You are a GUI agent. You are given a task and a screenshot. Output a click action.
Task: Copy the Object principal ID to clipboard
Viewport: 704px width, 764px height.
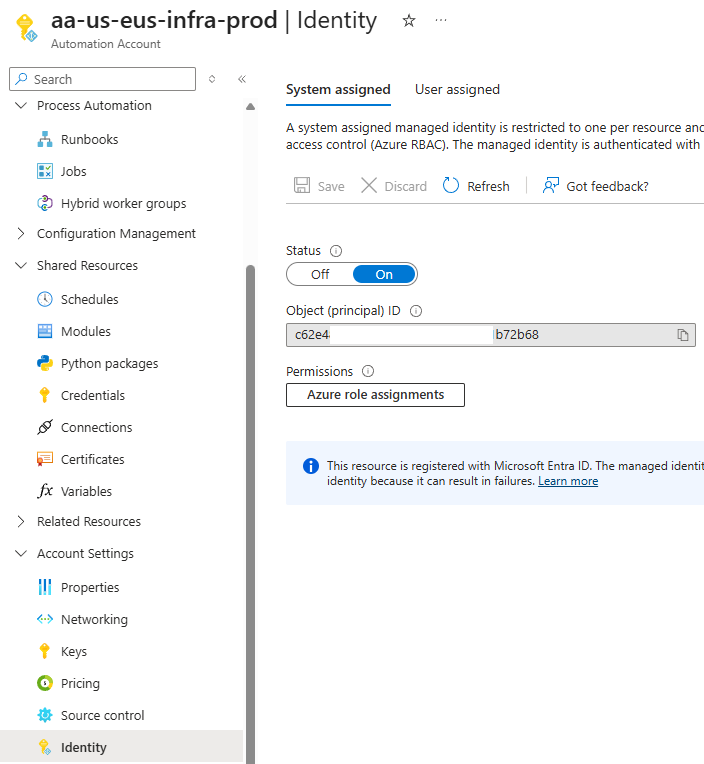click(683, 335)
